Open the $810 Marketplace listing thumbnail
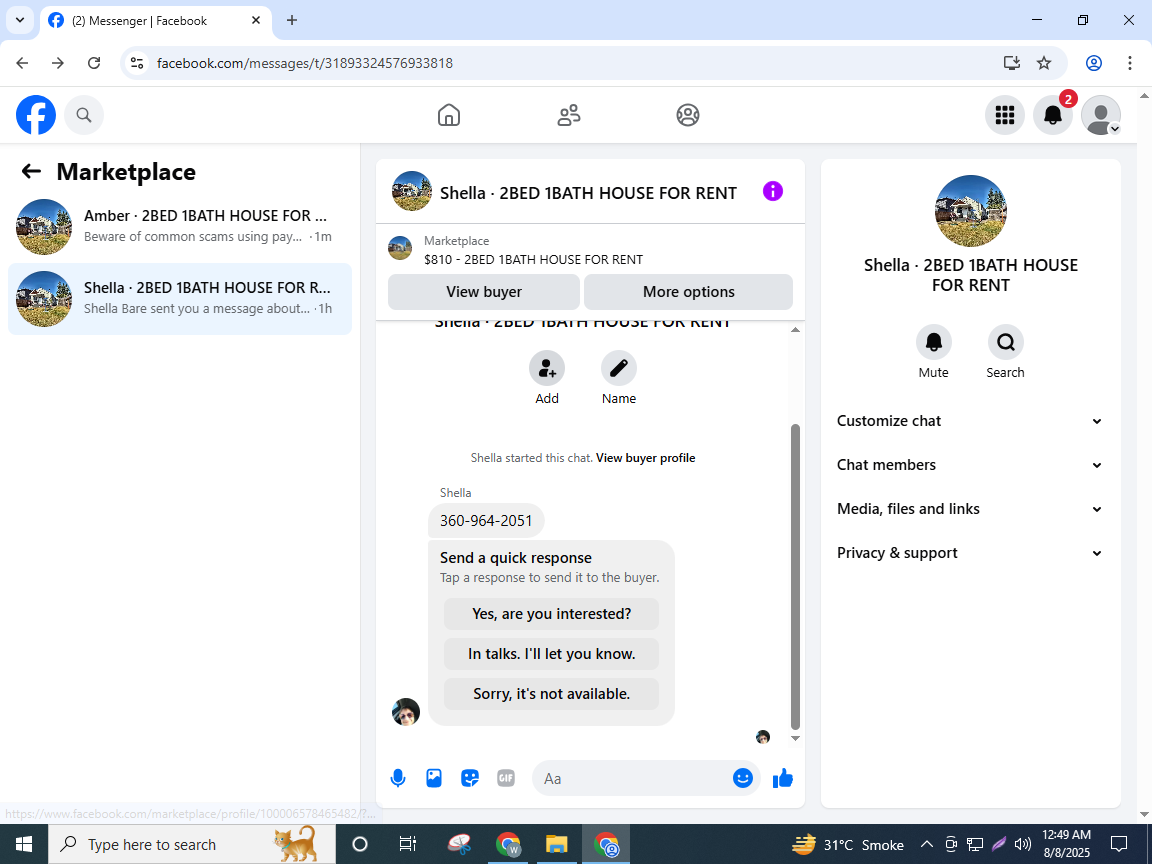Viewport: 1152px width, 864px height. click(400, 248)
